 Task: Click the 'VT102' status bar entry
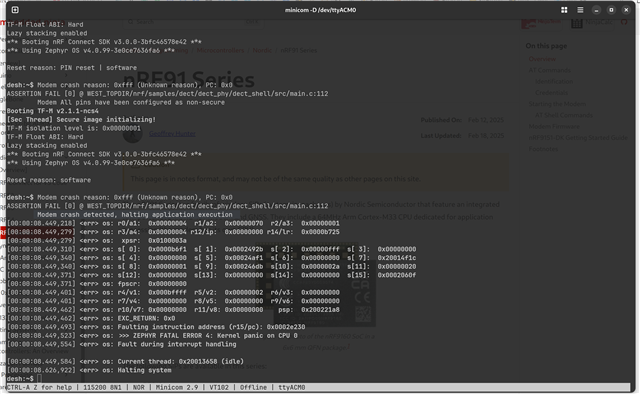pos(219,387)
